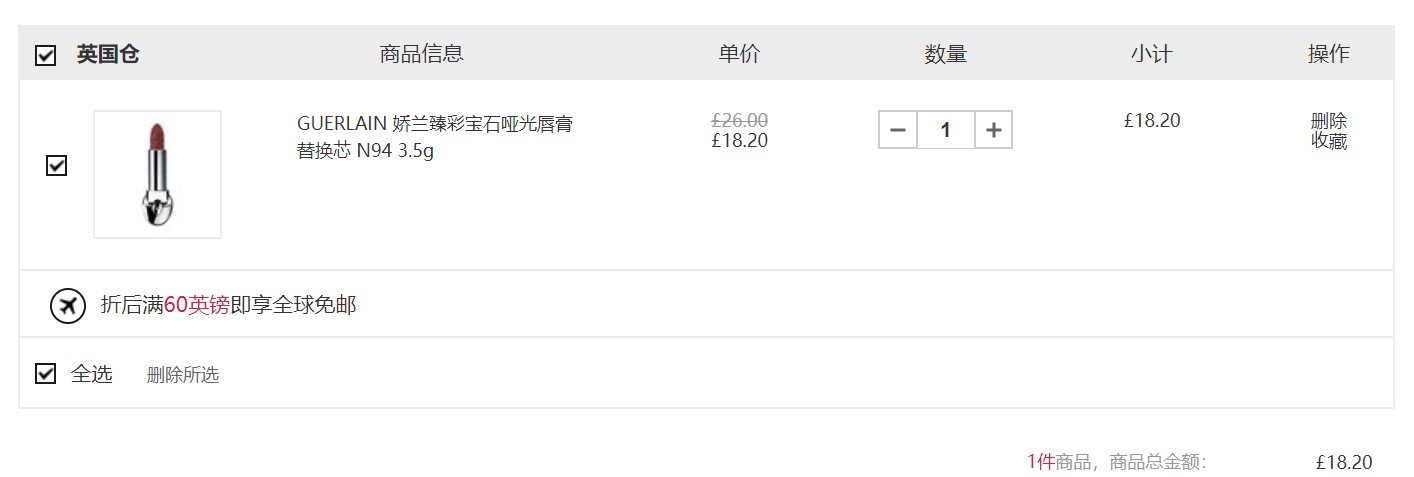Decrease quantity with the minus button
The width and height of the screenshot is (1414, 477).
898,130
